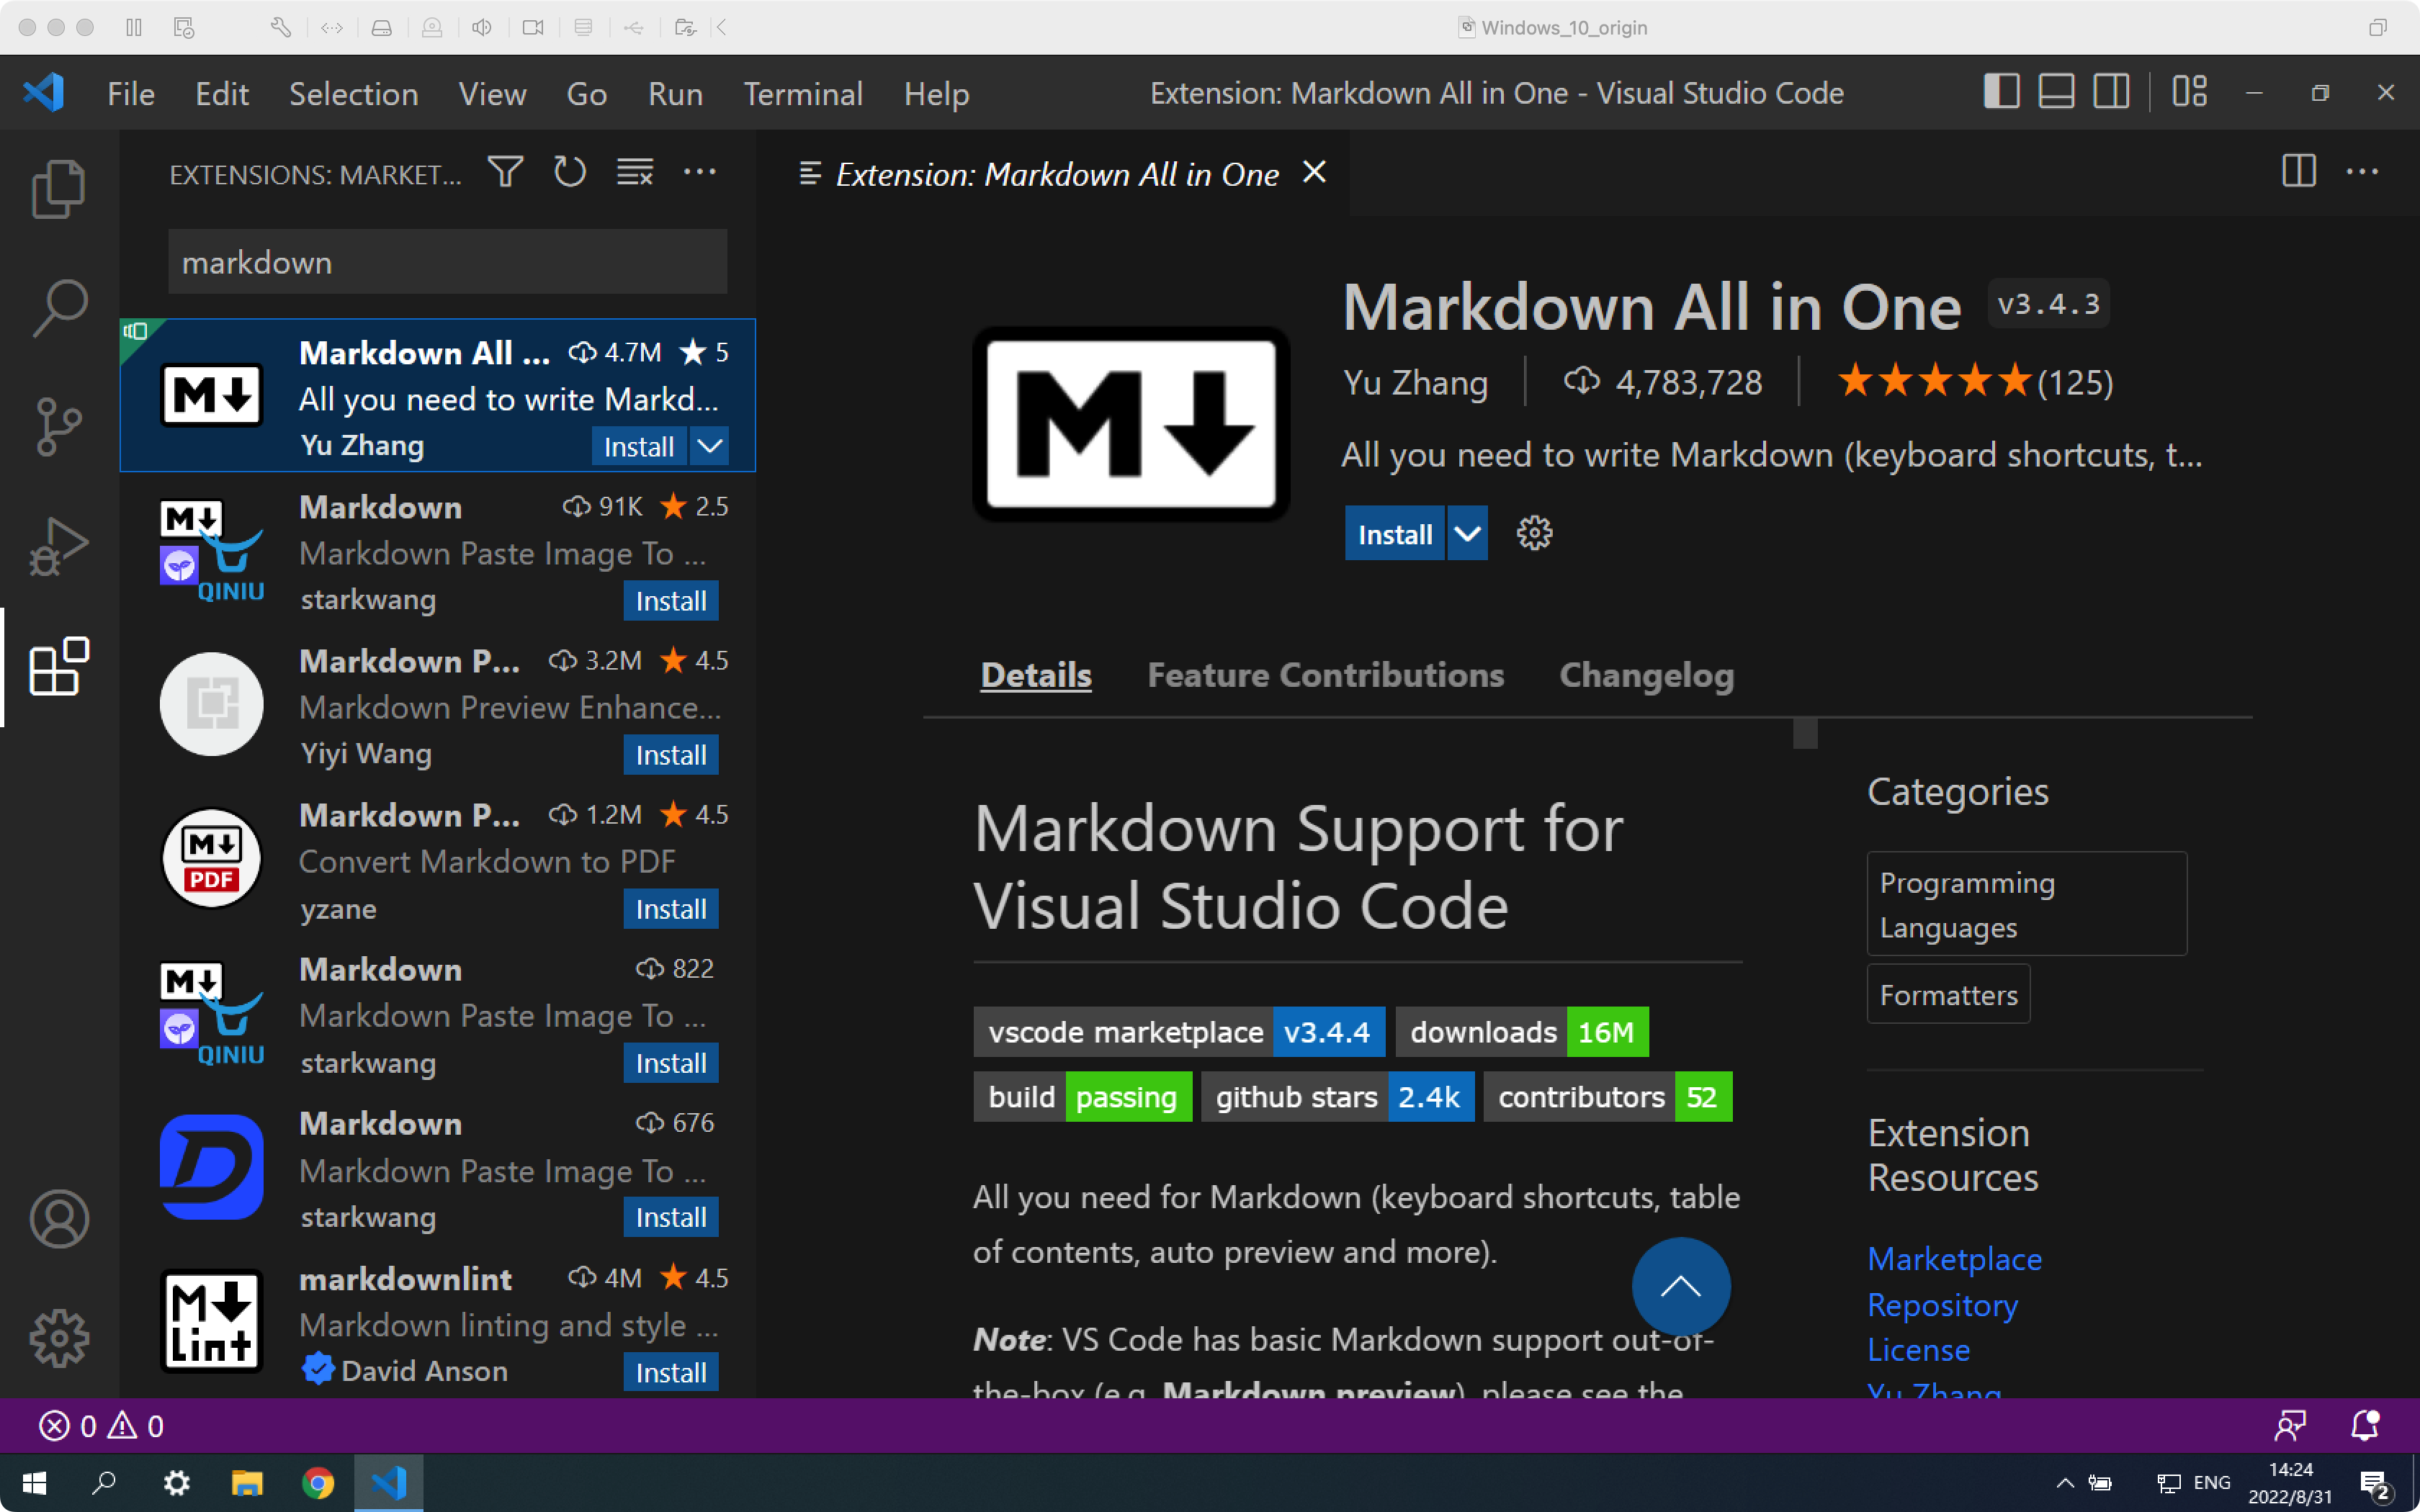Switch to the Changelog tab

(x=1647, y=675)
